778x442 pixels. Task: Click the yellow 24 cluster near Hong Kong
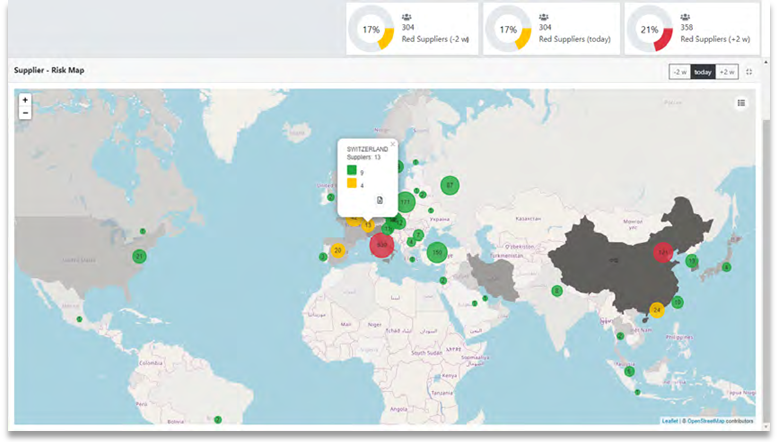(x=656, y=310)
